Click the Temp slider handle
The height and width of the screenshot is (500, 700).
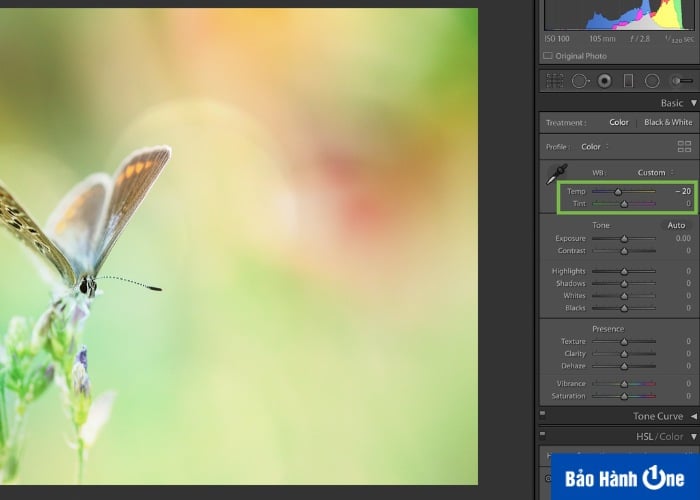618,192
